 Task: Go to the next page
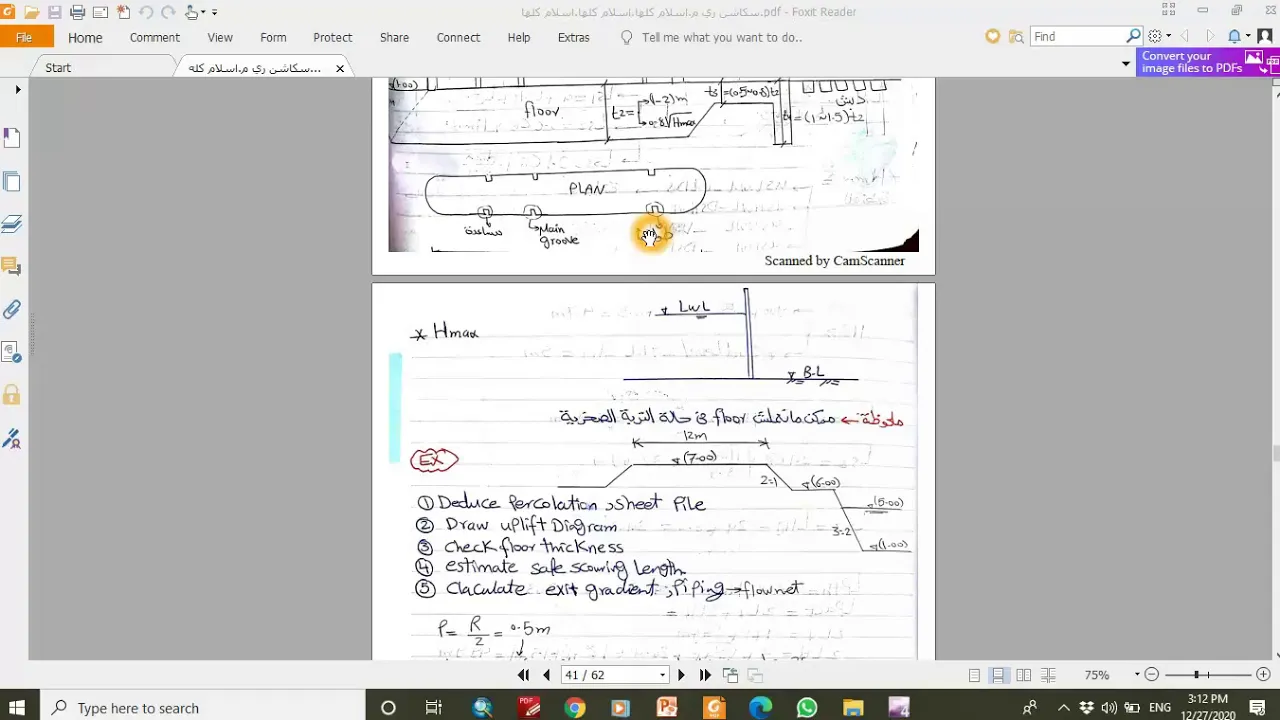click(x=682, y=675)
